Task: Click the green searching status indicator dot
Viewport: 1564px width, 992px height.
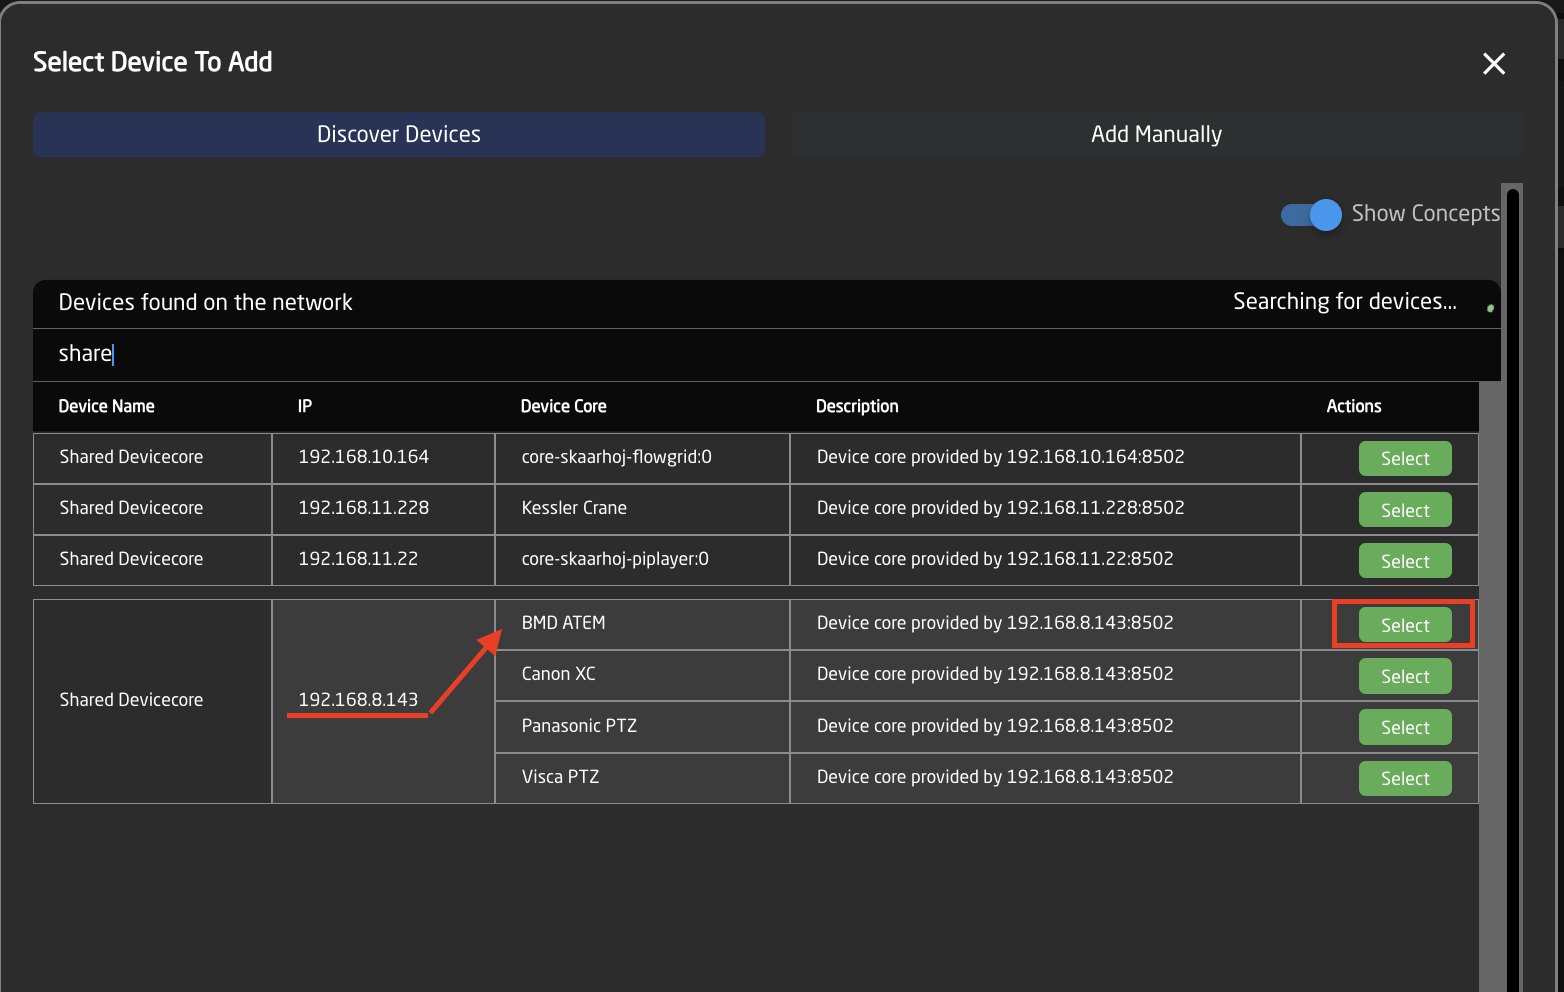Action: tap(1490, 308)
